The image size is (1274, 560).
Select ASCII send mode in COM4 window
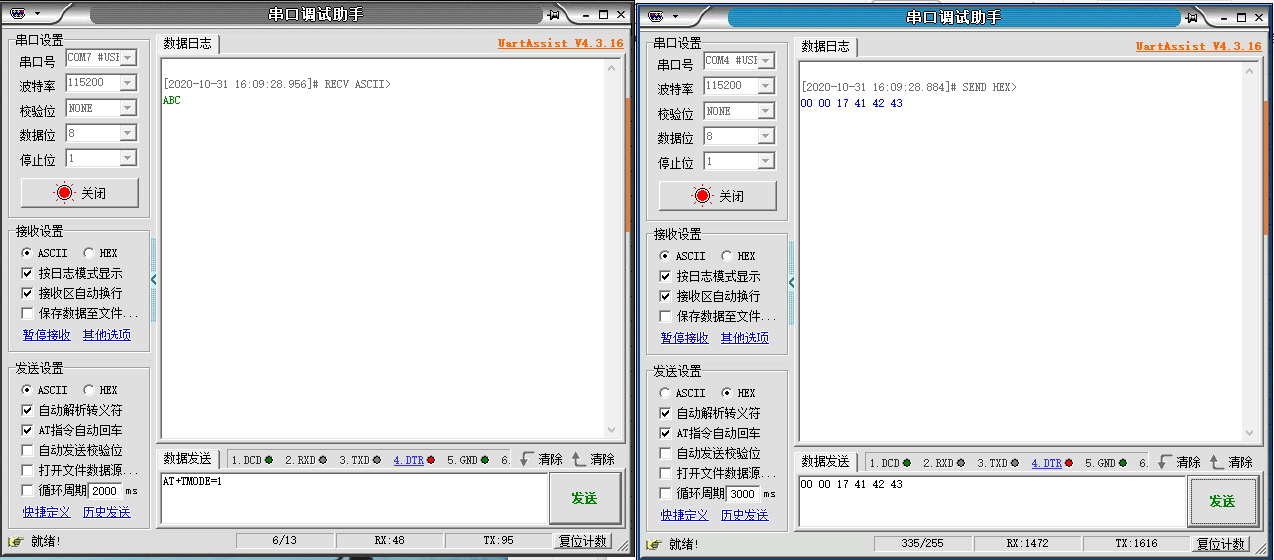coord(683,393)
